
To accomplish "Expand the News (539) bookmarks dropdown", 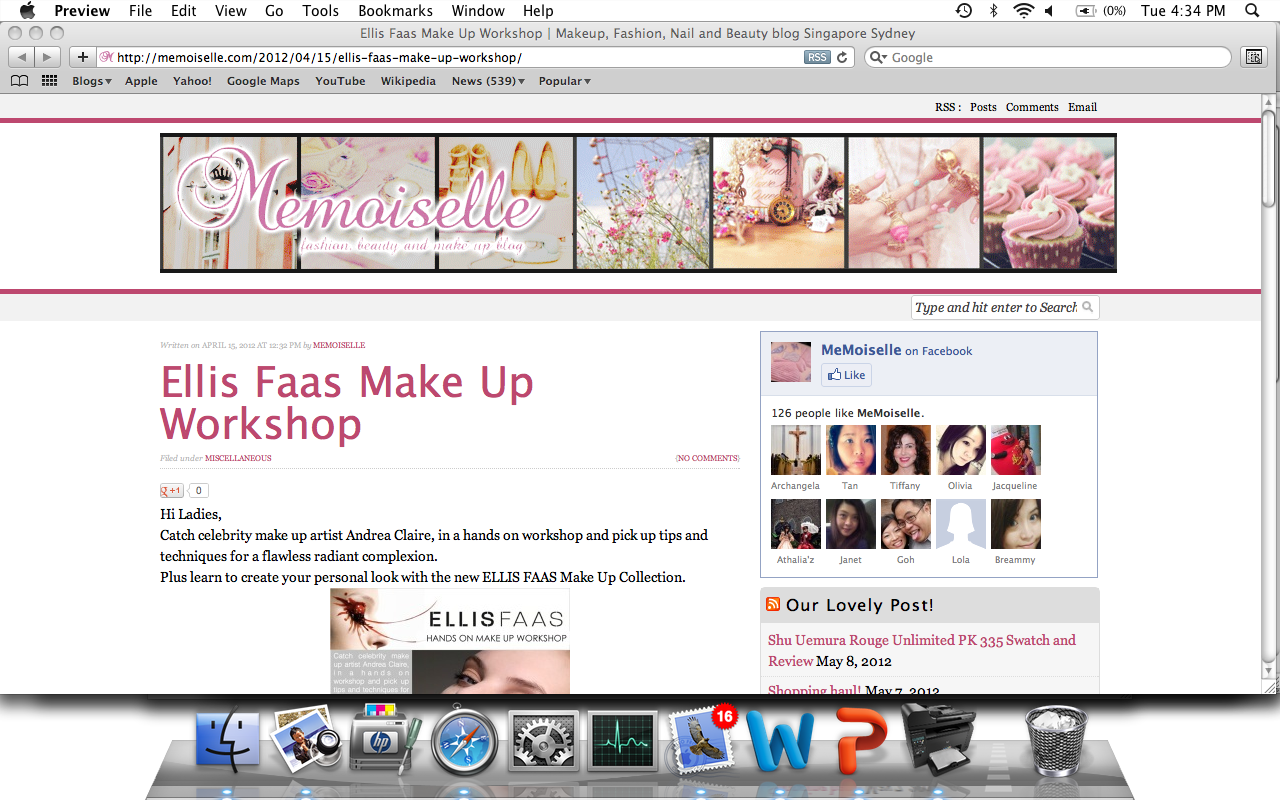I will point(488,81).
